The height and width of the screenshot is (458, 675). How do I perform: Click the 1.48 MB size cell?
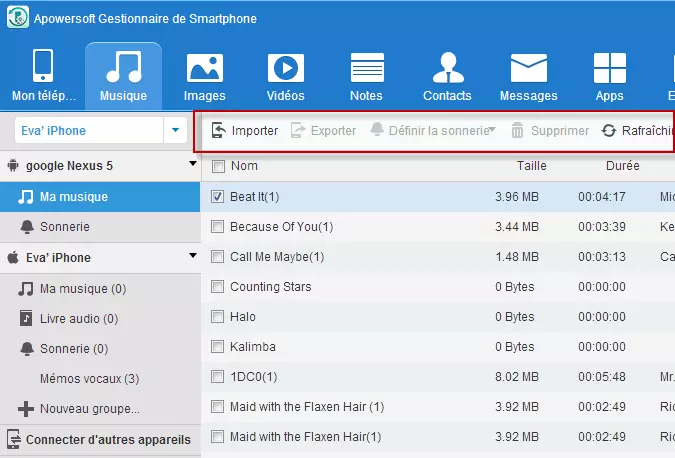517,257
